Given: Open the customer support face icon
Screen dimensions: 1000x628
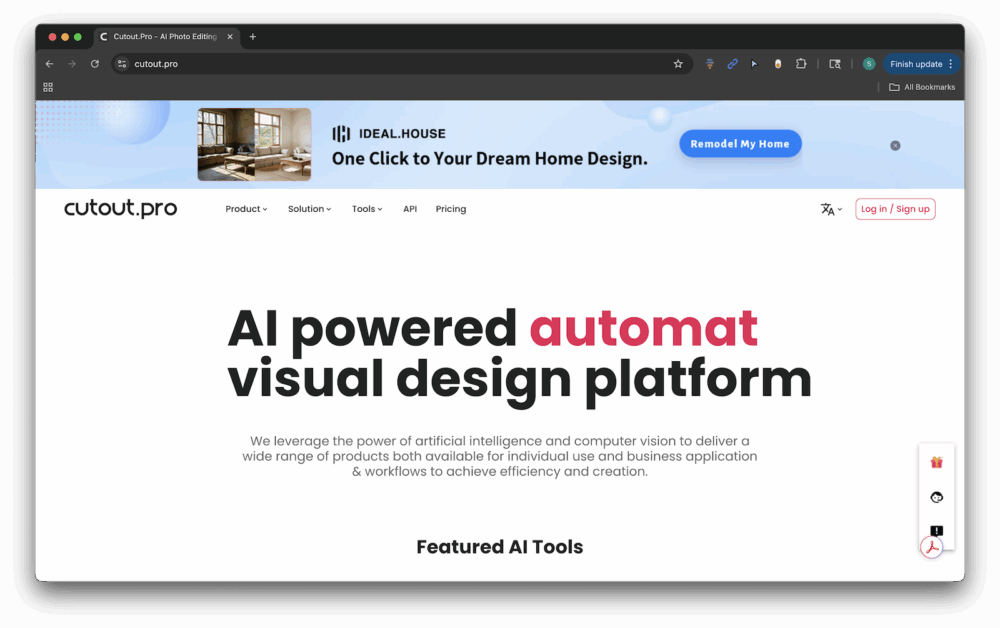Looking at the screenshot, I should tap(936, 497).
